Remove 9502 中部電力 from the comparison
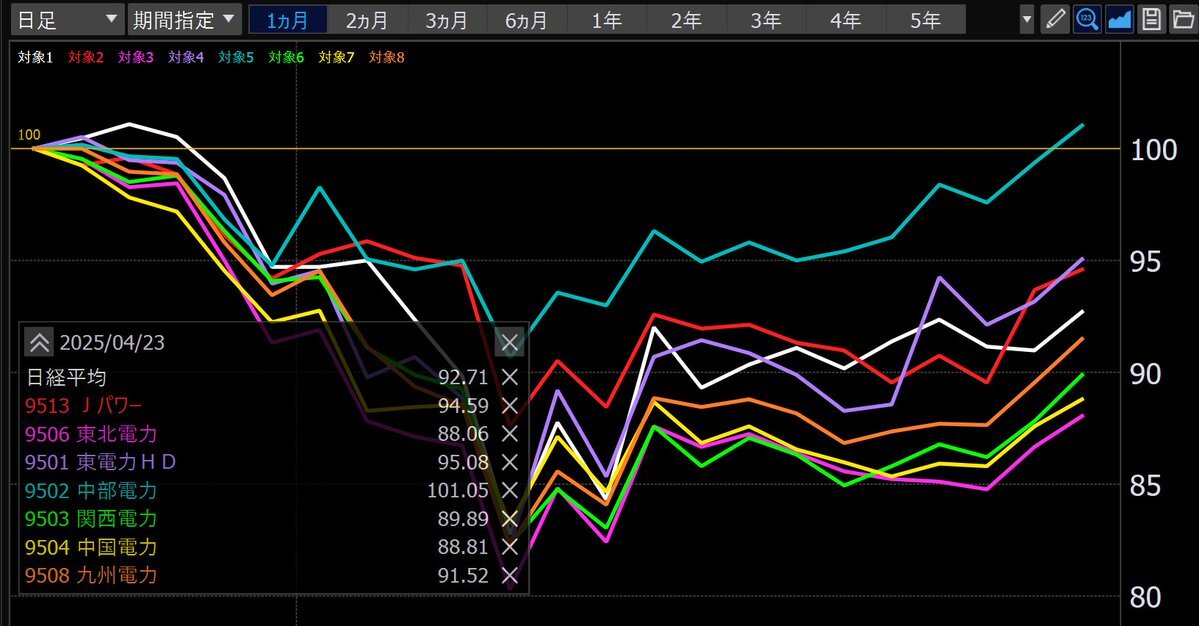Screen dimensions: 1199x626 [509, 490]
